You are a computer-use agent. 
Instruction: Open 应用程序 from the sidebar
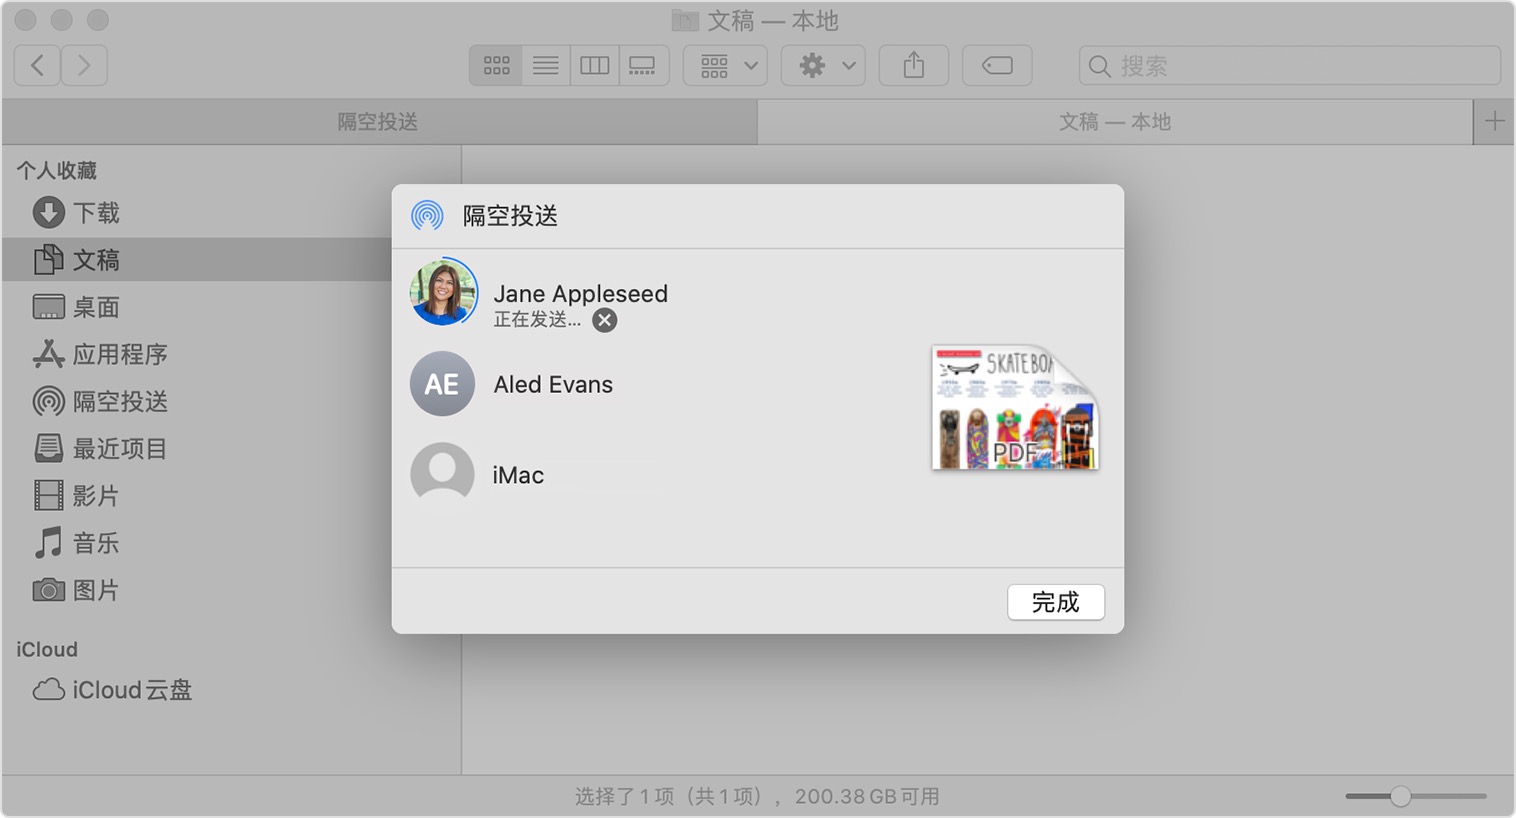tap(121, 354)
